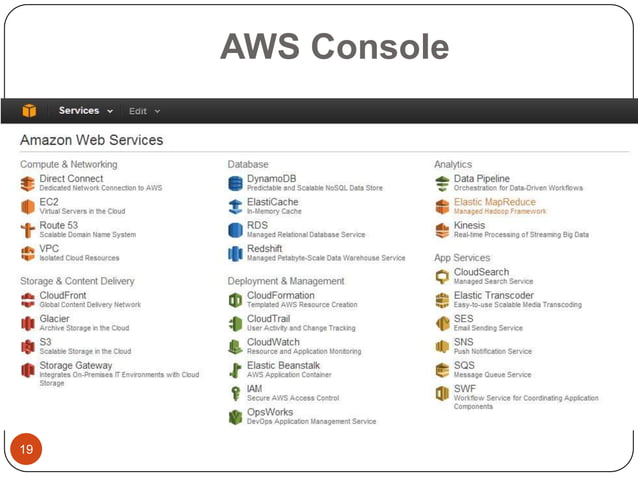638x478 pixels.
Task: Expand the Edit dropdown menu
Action: tap(144, 111)
